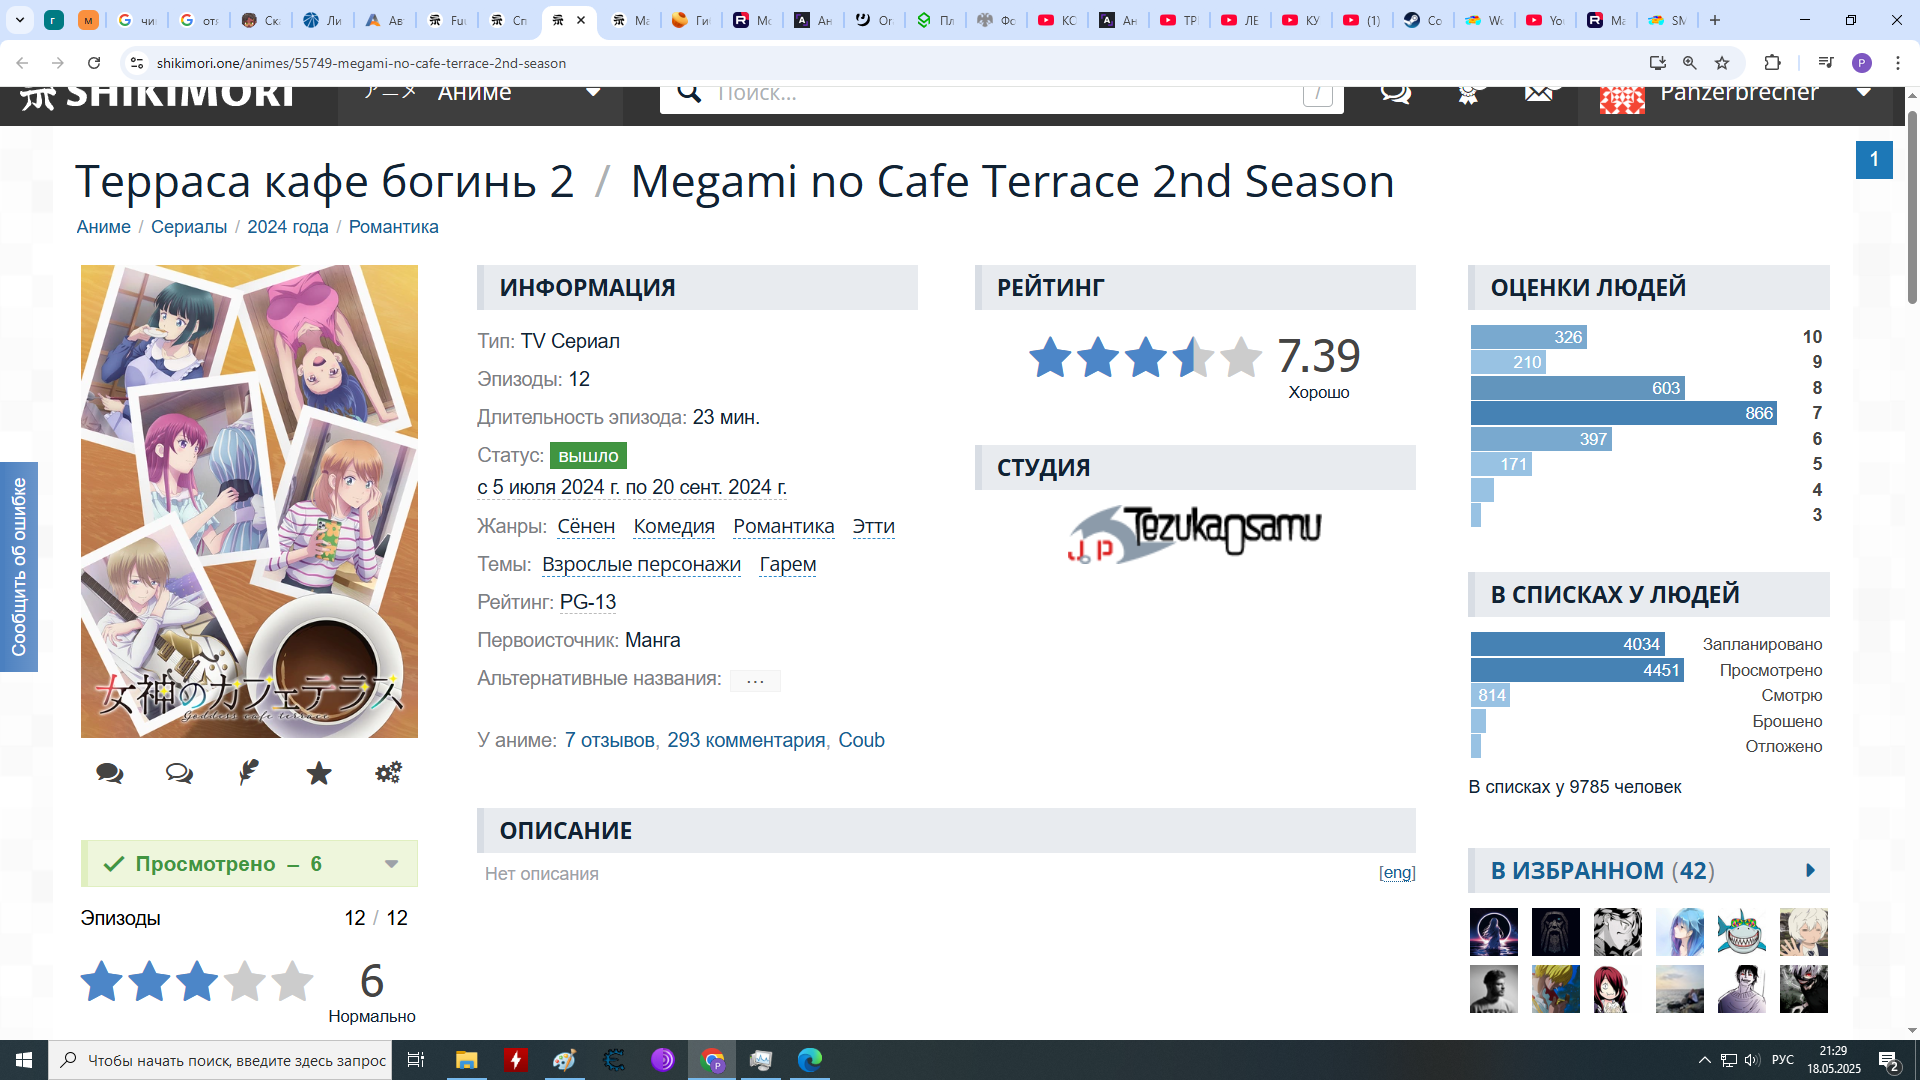Switch keyboard language РУС in tray

coord(1783,1060)
